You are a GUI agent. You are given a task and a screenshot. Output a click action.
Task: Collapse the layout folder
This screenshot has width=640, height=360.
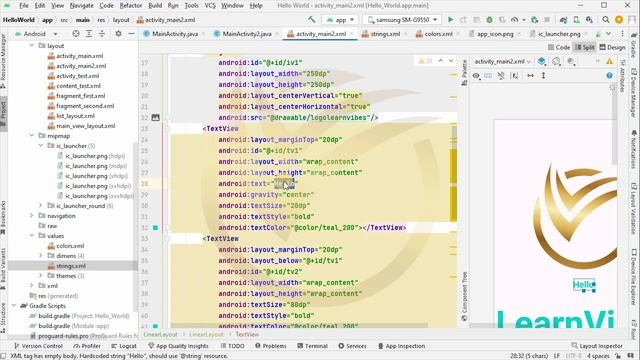(x=31, y=46)
